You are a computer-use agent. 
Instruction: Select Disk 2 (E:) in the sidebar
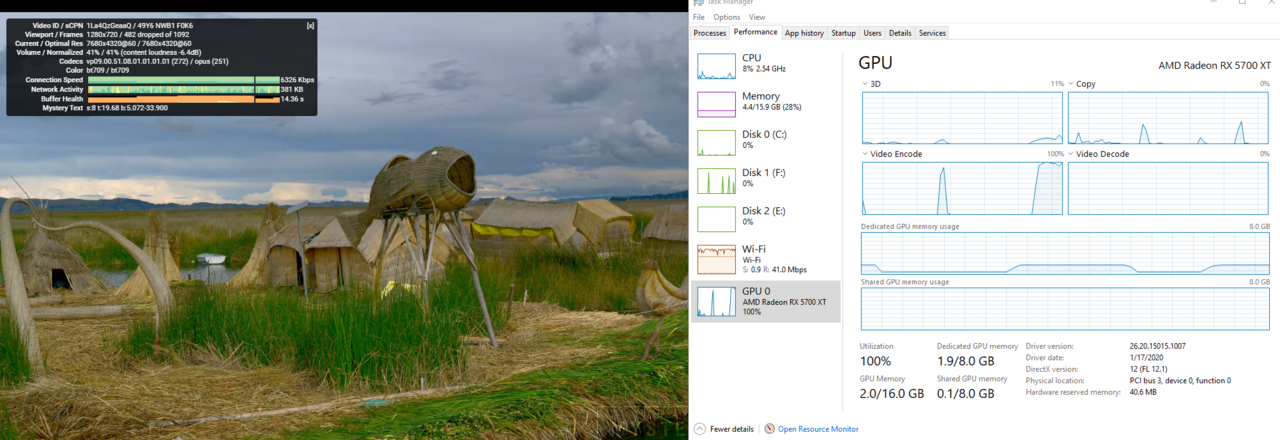pos(766,218)
